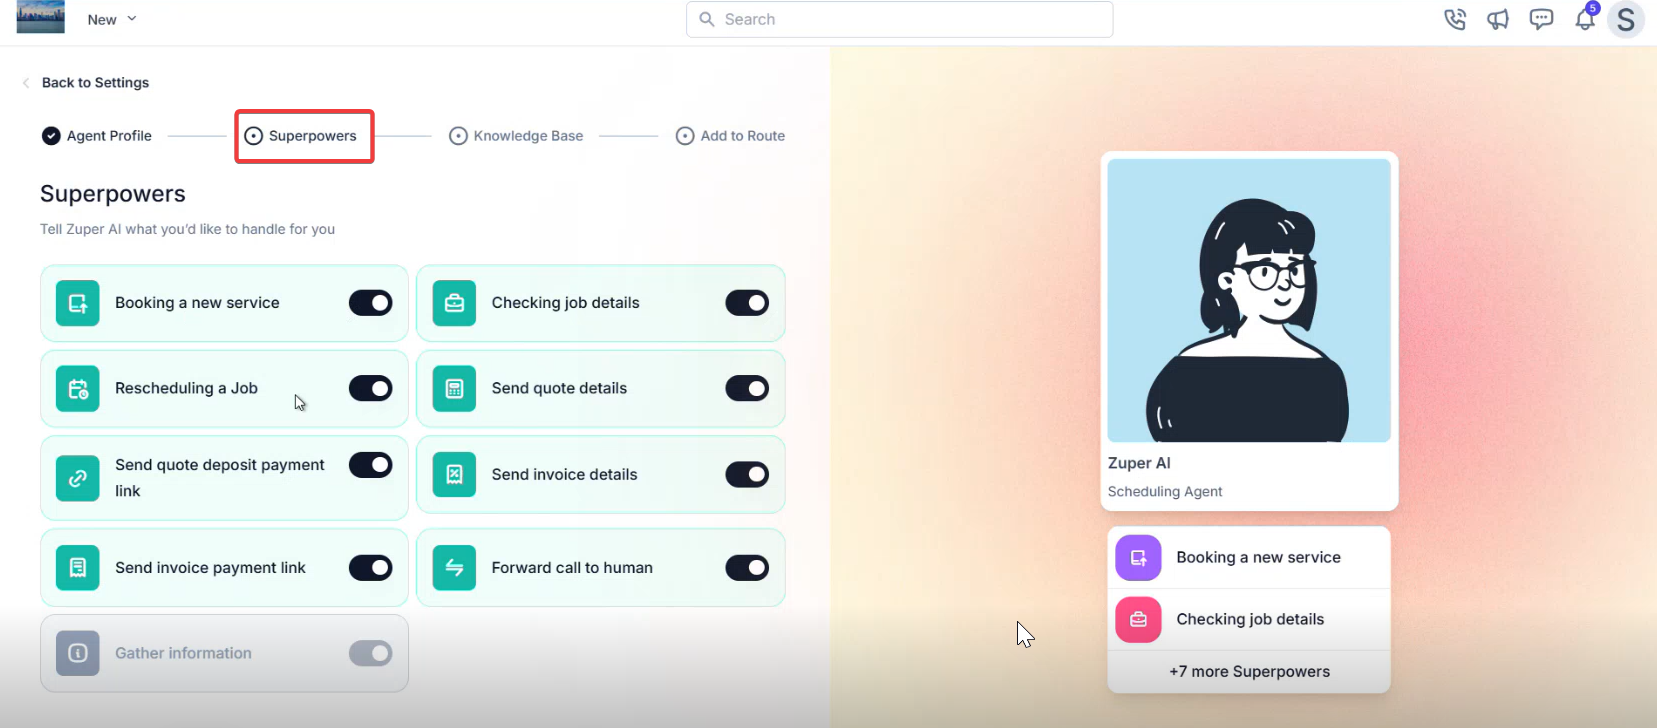Open the chat messages icon
Viewport: 1657px width, 728px height.
1541,19
